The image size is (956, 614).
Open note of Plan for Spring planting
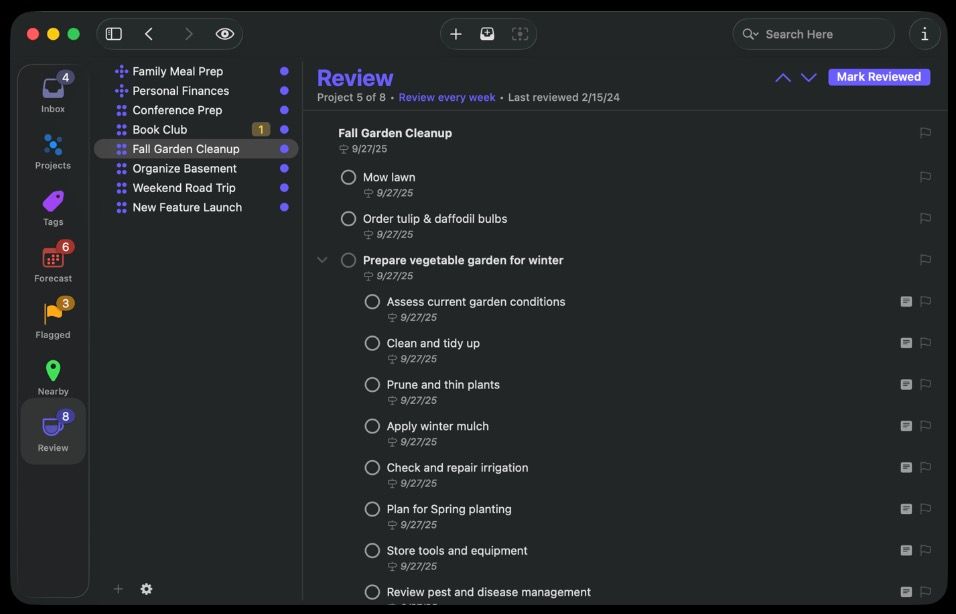tap(906, 509)
